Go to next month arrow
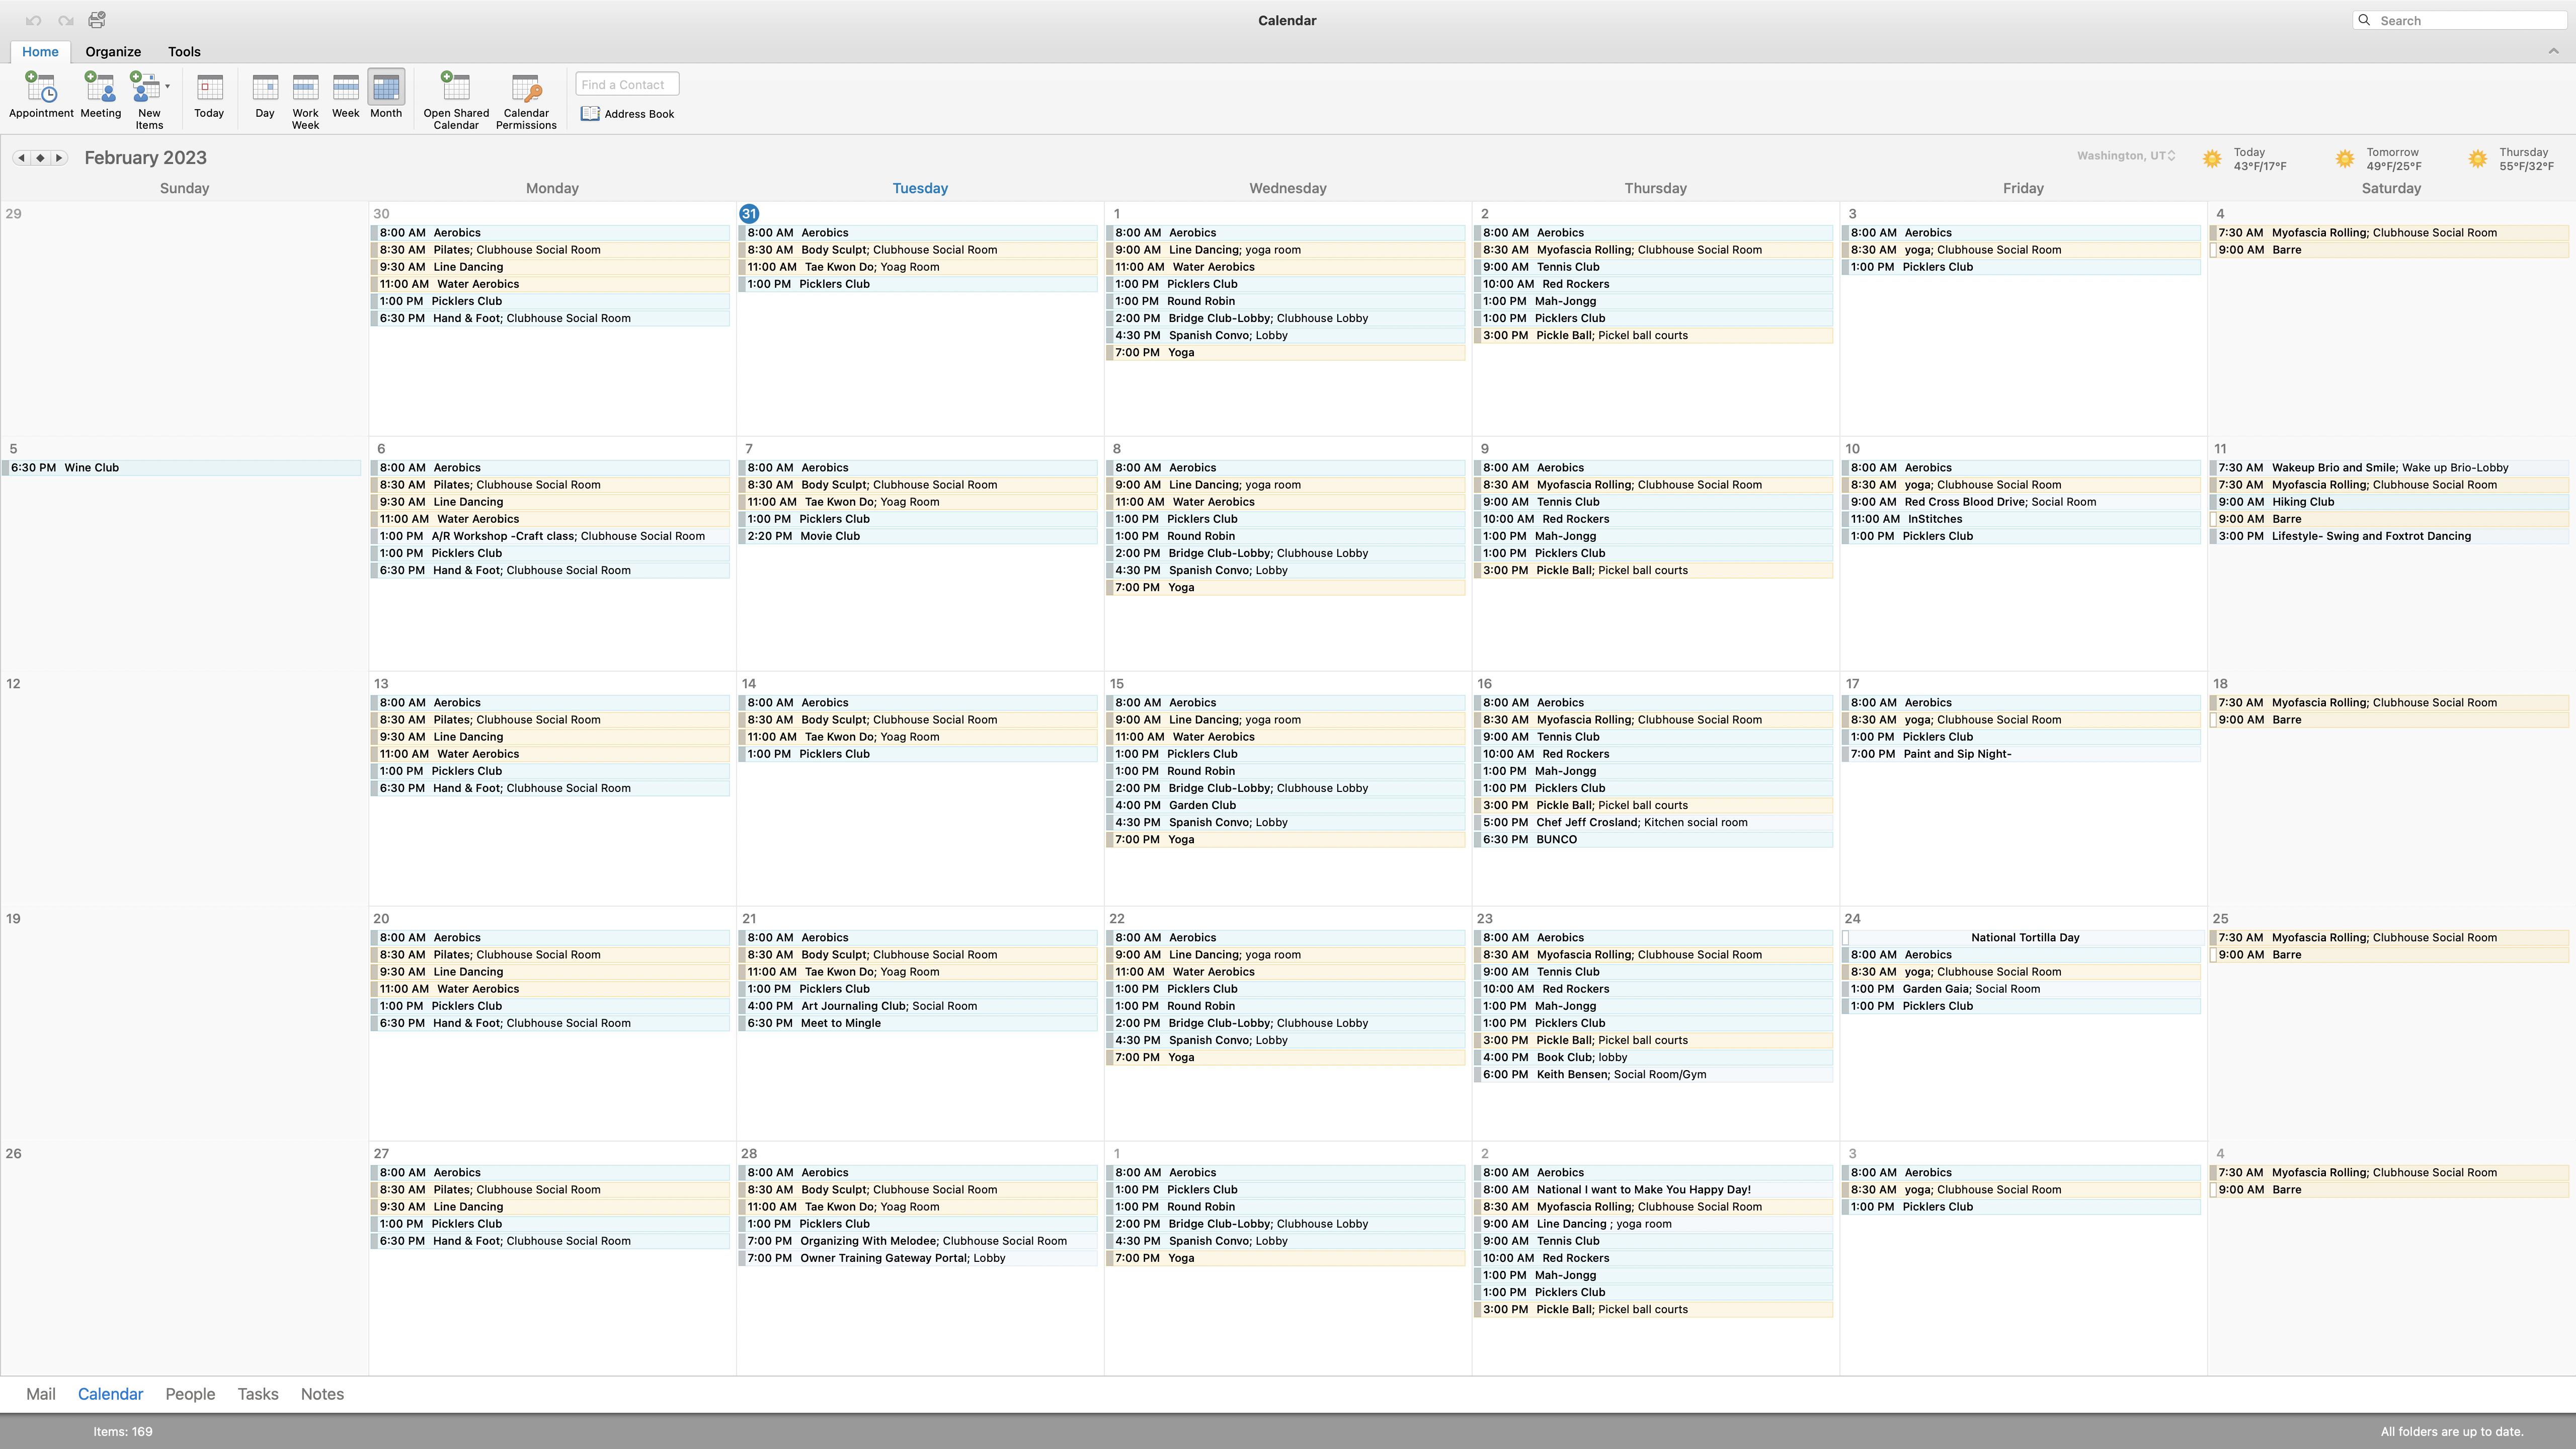This screenshot has height=1449, width=2576. (x=59, y=158)
